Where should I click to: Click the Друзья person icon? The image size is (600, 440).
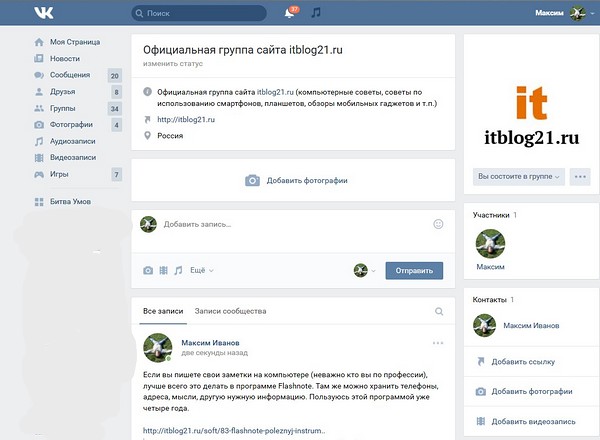[39, 92]
